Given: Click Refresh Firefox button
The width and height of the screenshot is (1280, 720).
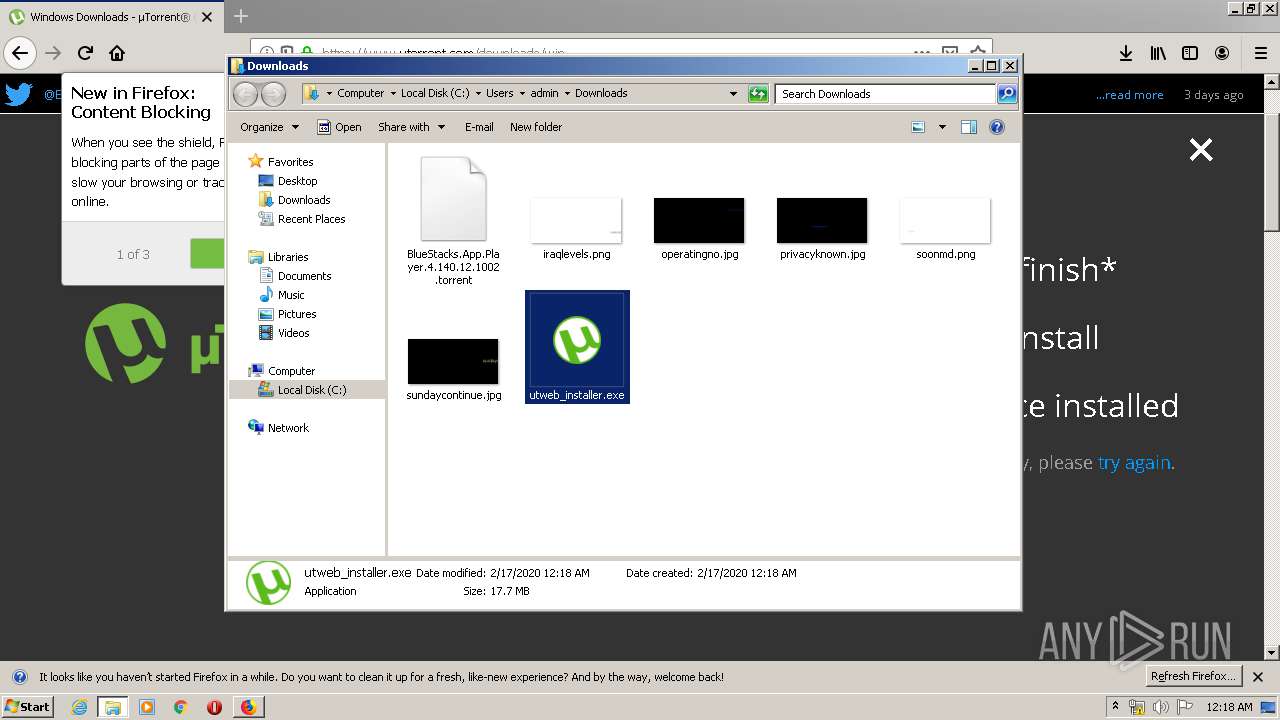Looking at the screenshot, I should [1193, 677].
